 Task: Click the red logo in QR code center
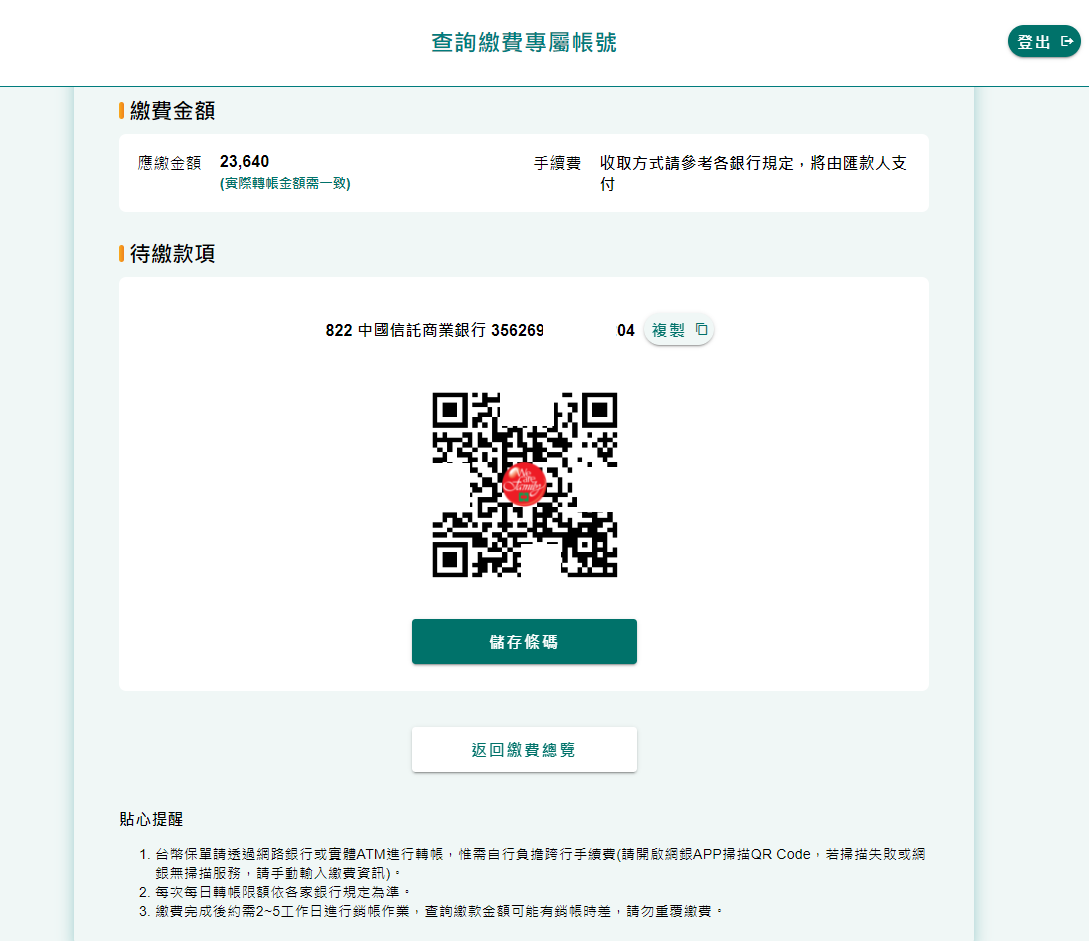click(x=524, y=483)
